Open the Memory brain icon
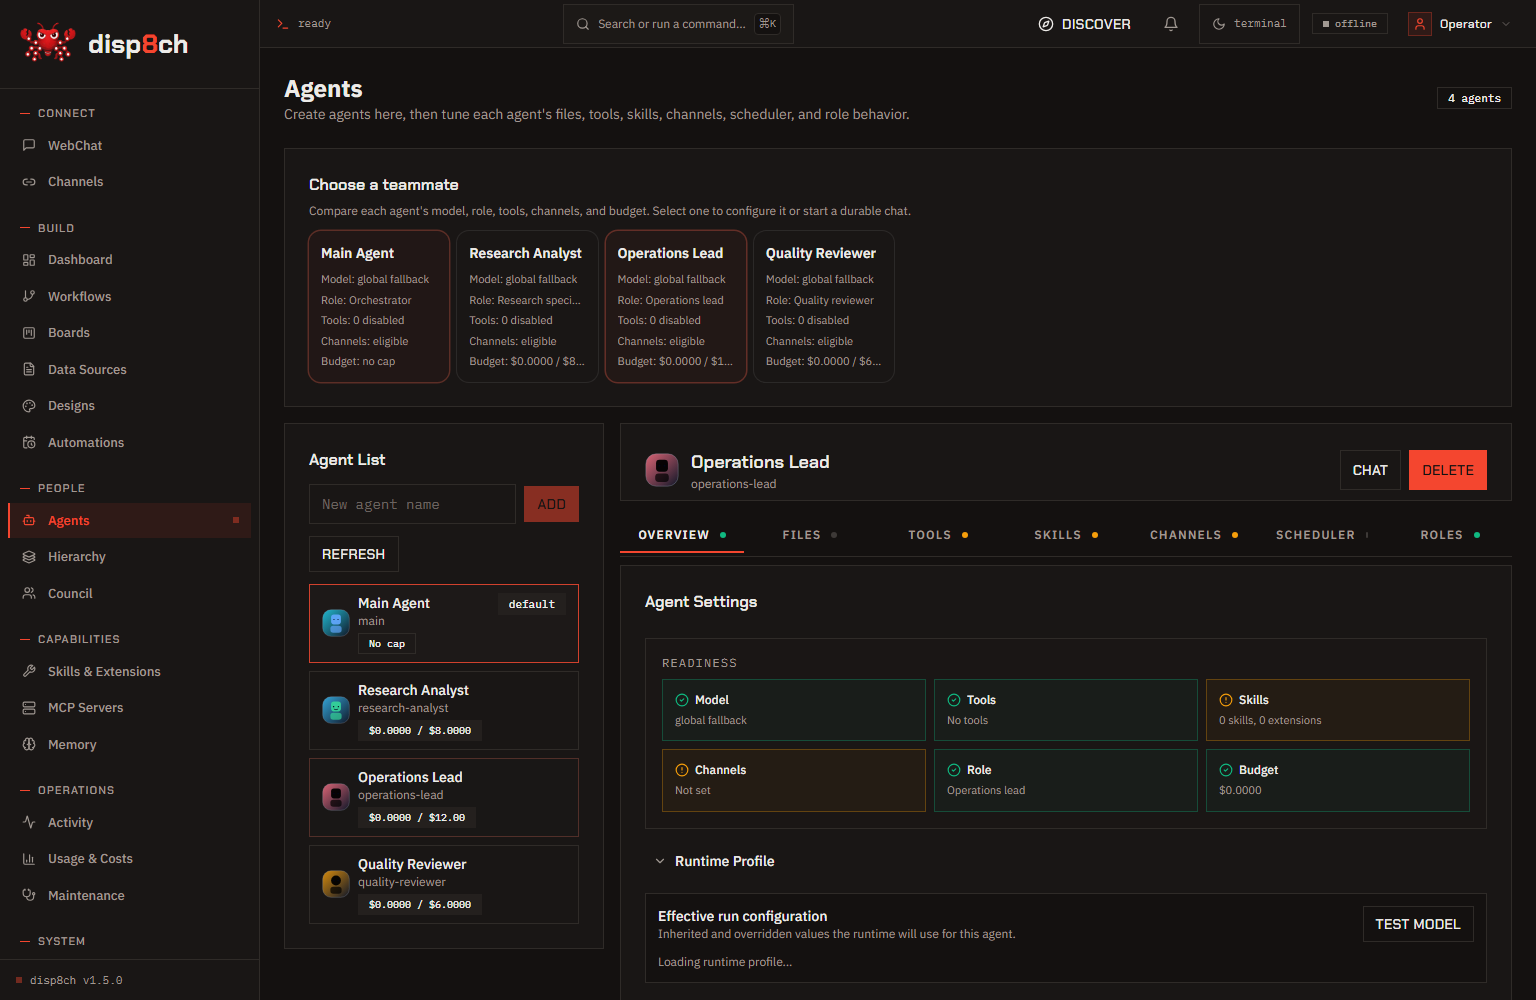1536x1000 pixels. (29, 744)
